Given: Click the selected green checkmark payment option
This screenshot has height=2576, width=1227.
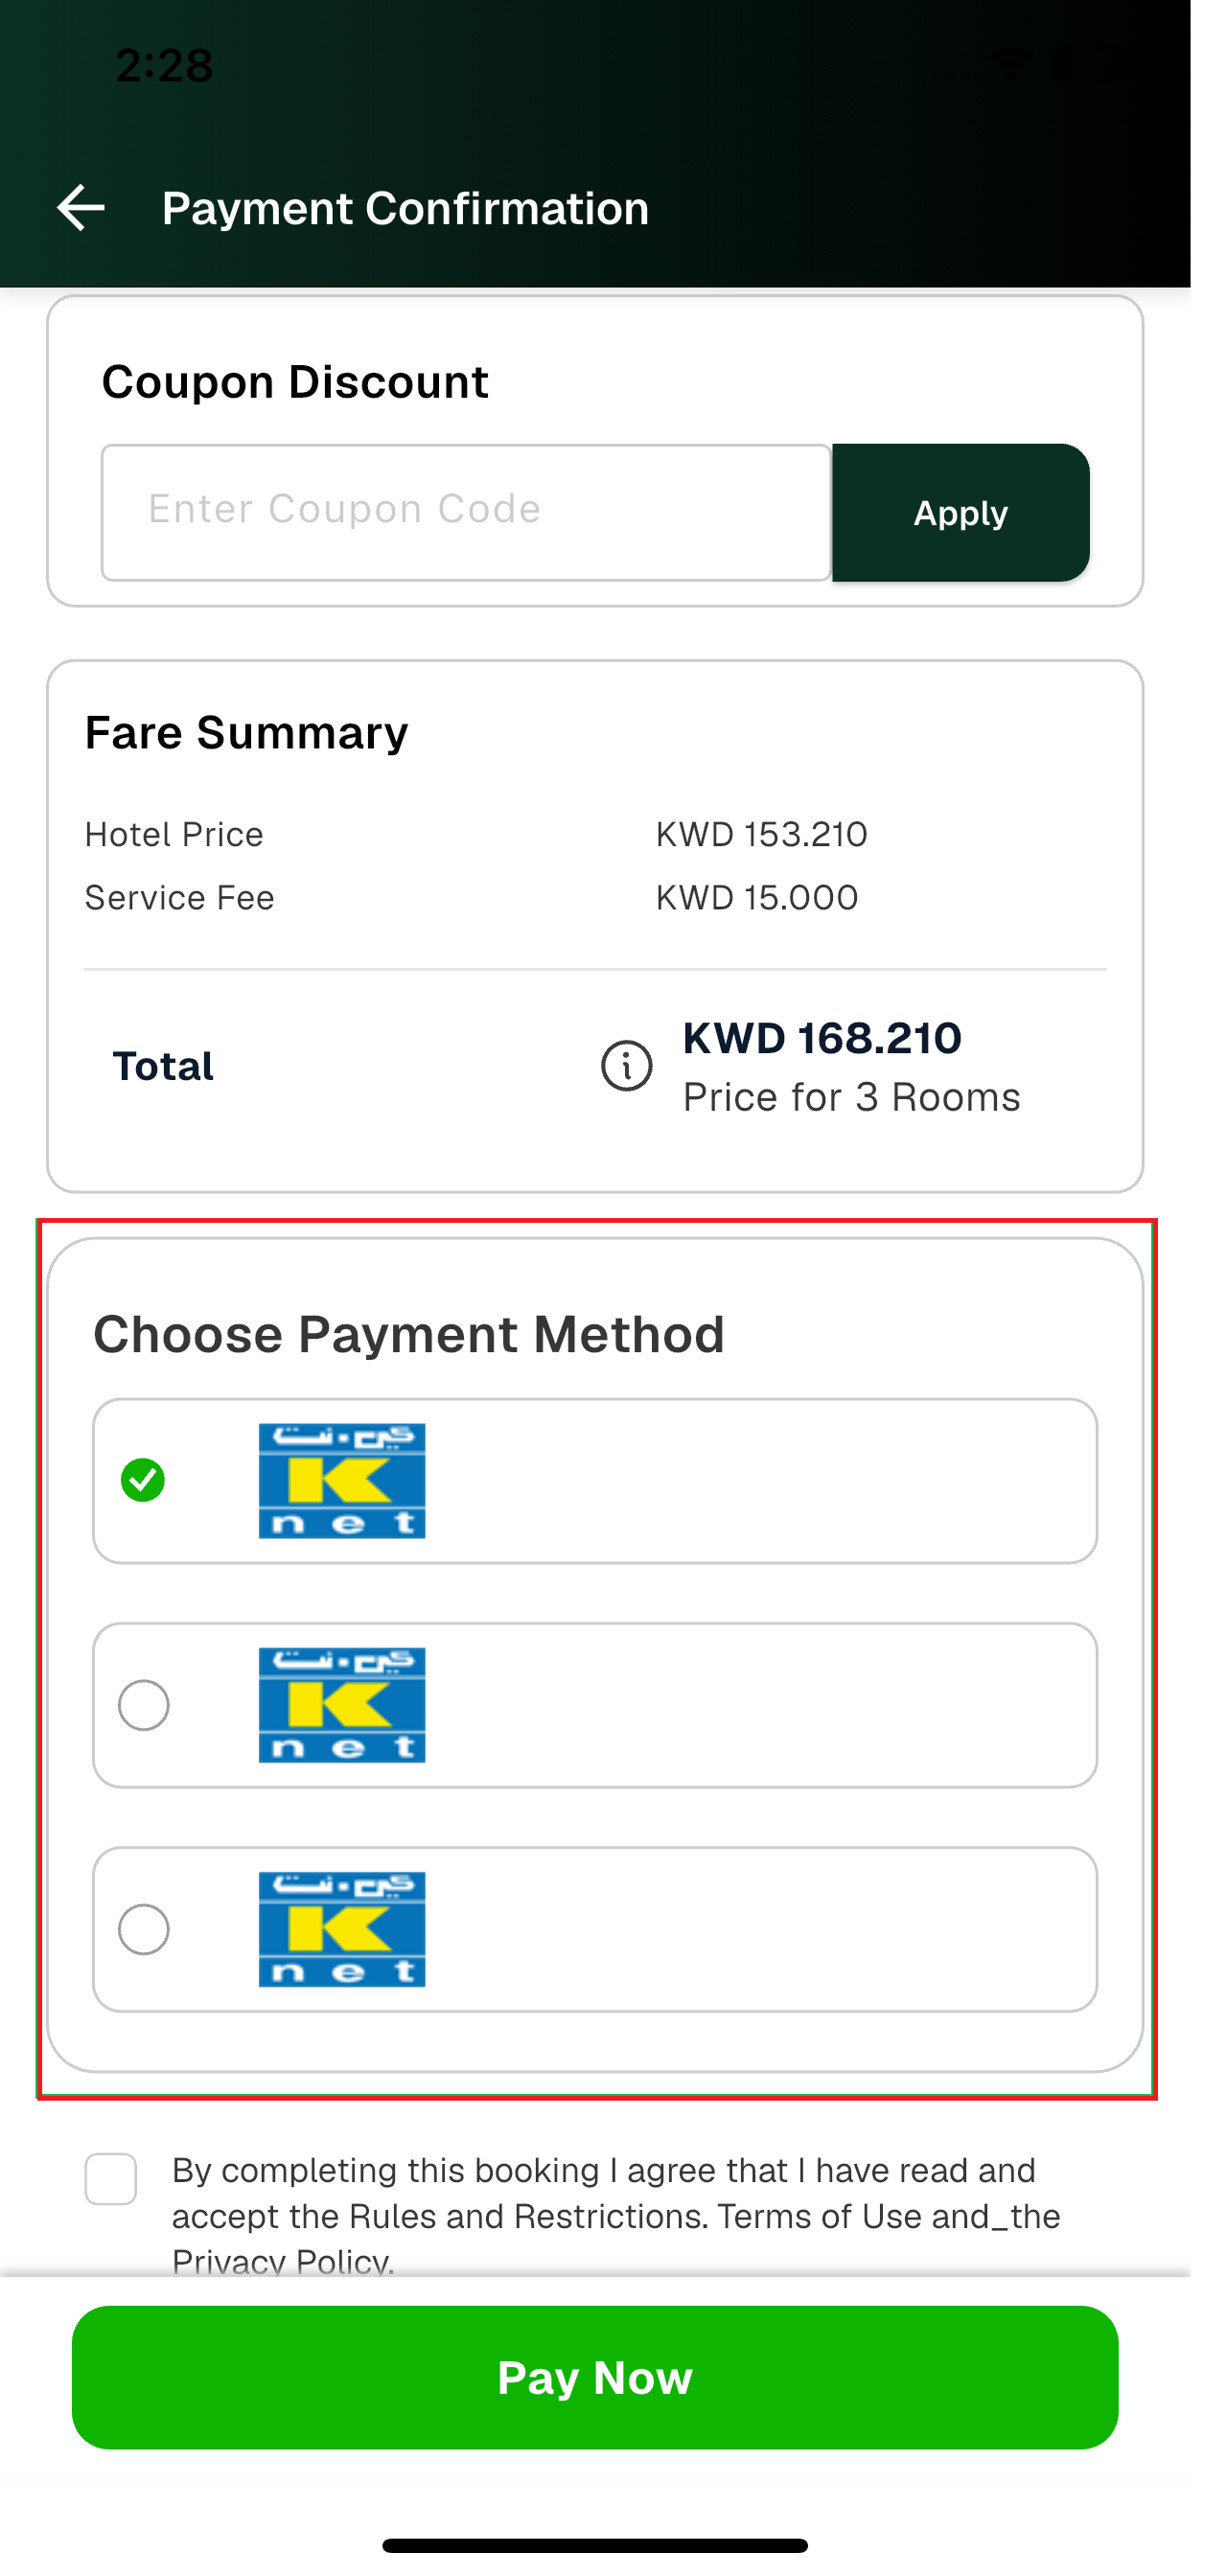Looking at the screenshot, I should tap(143, 1481).
